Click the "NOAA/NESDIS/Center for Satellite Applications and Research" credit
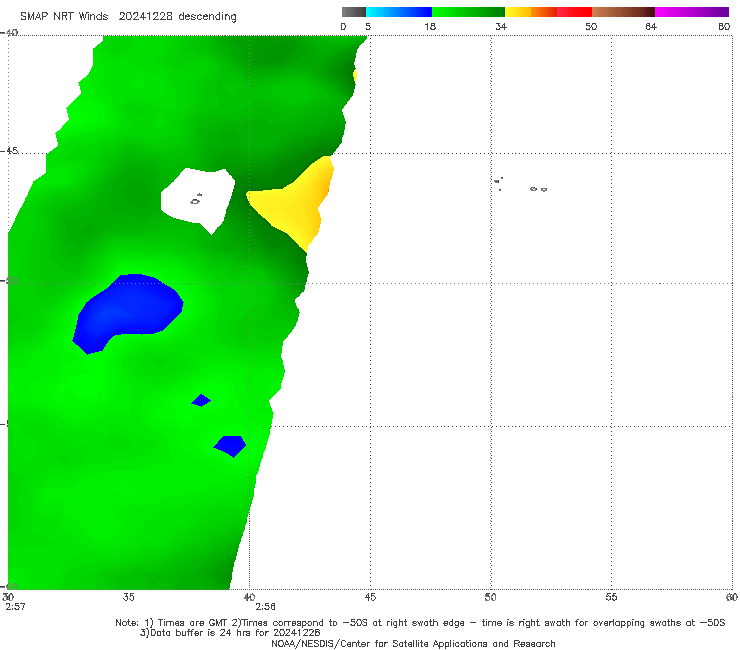 (x=413, y=643)
